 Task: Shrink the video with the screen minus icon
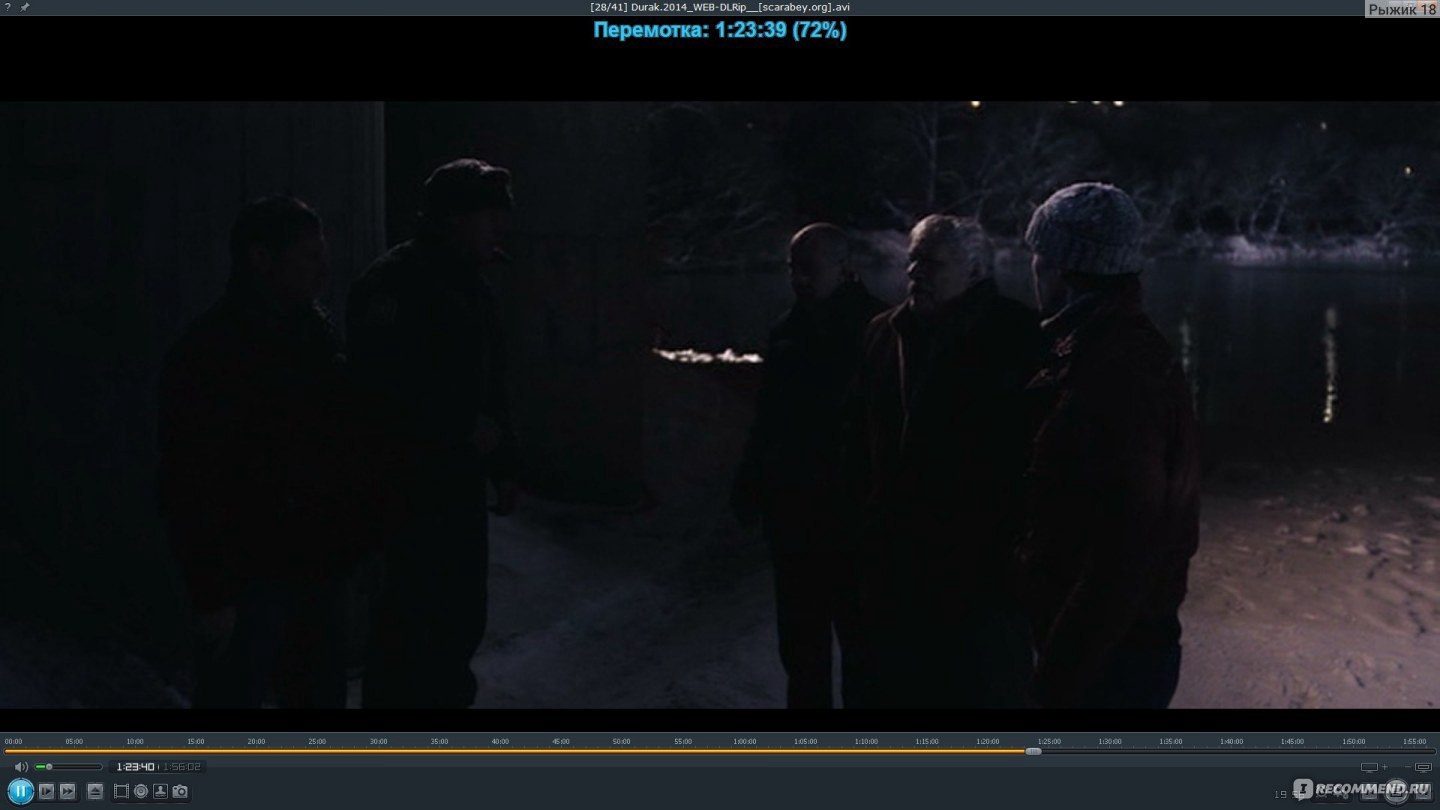1419,767
